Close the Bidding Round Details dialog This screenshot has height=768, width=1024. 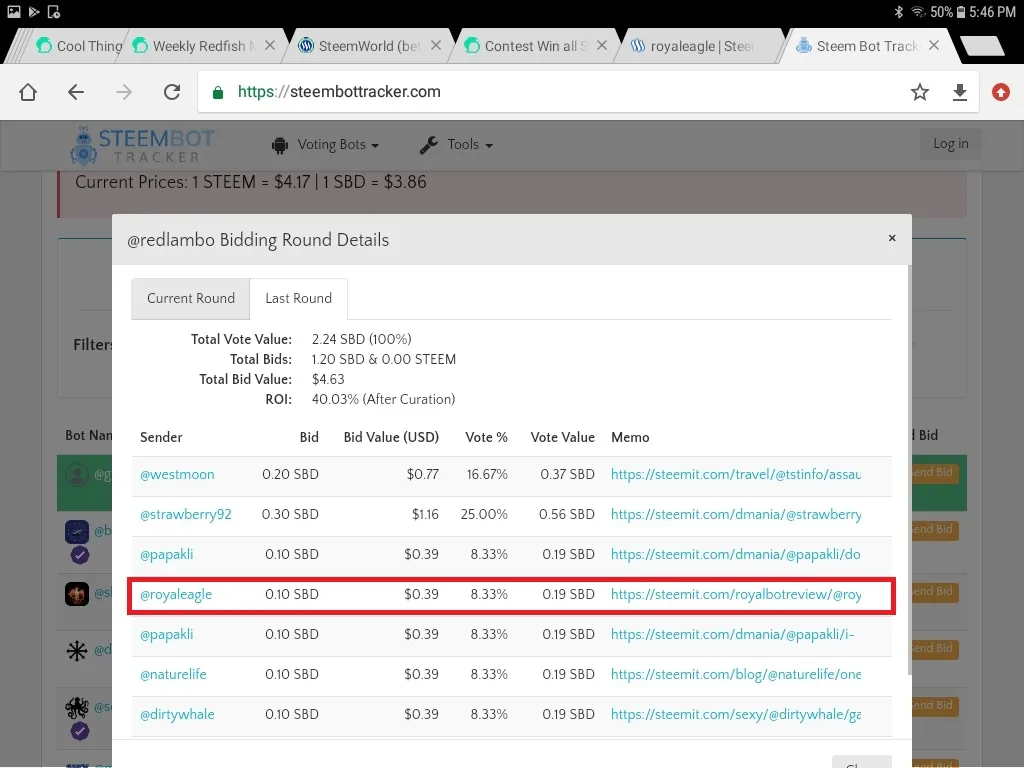click(x=892, y=238)
